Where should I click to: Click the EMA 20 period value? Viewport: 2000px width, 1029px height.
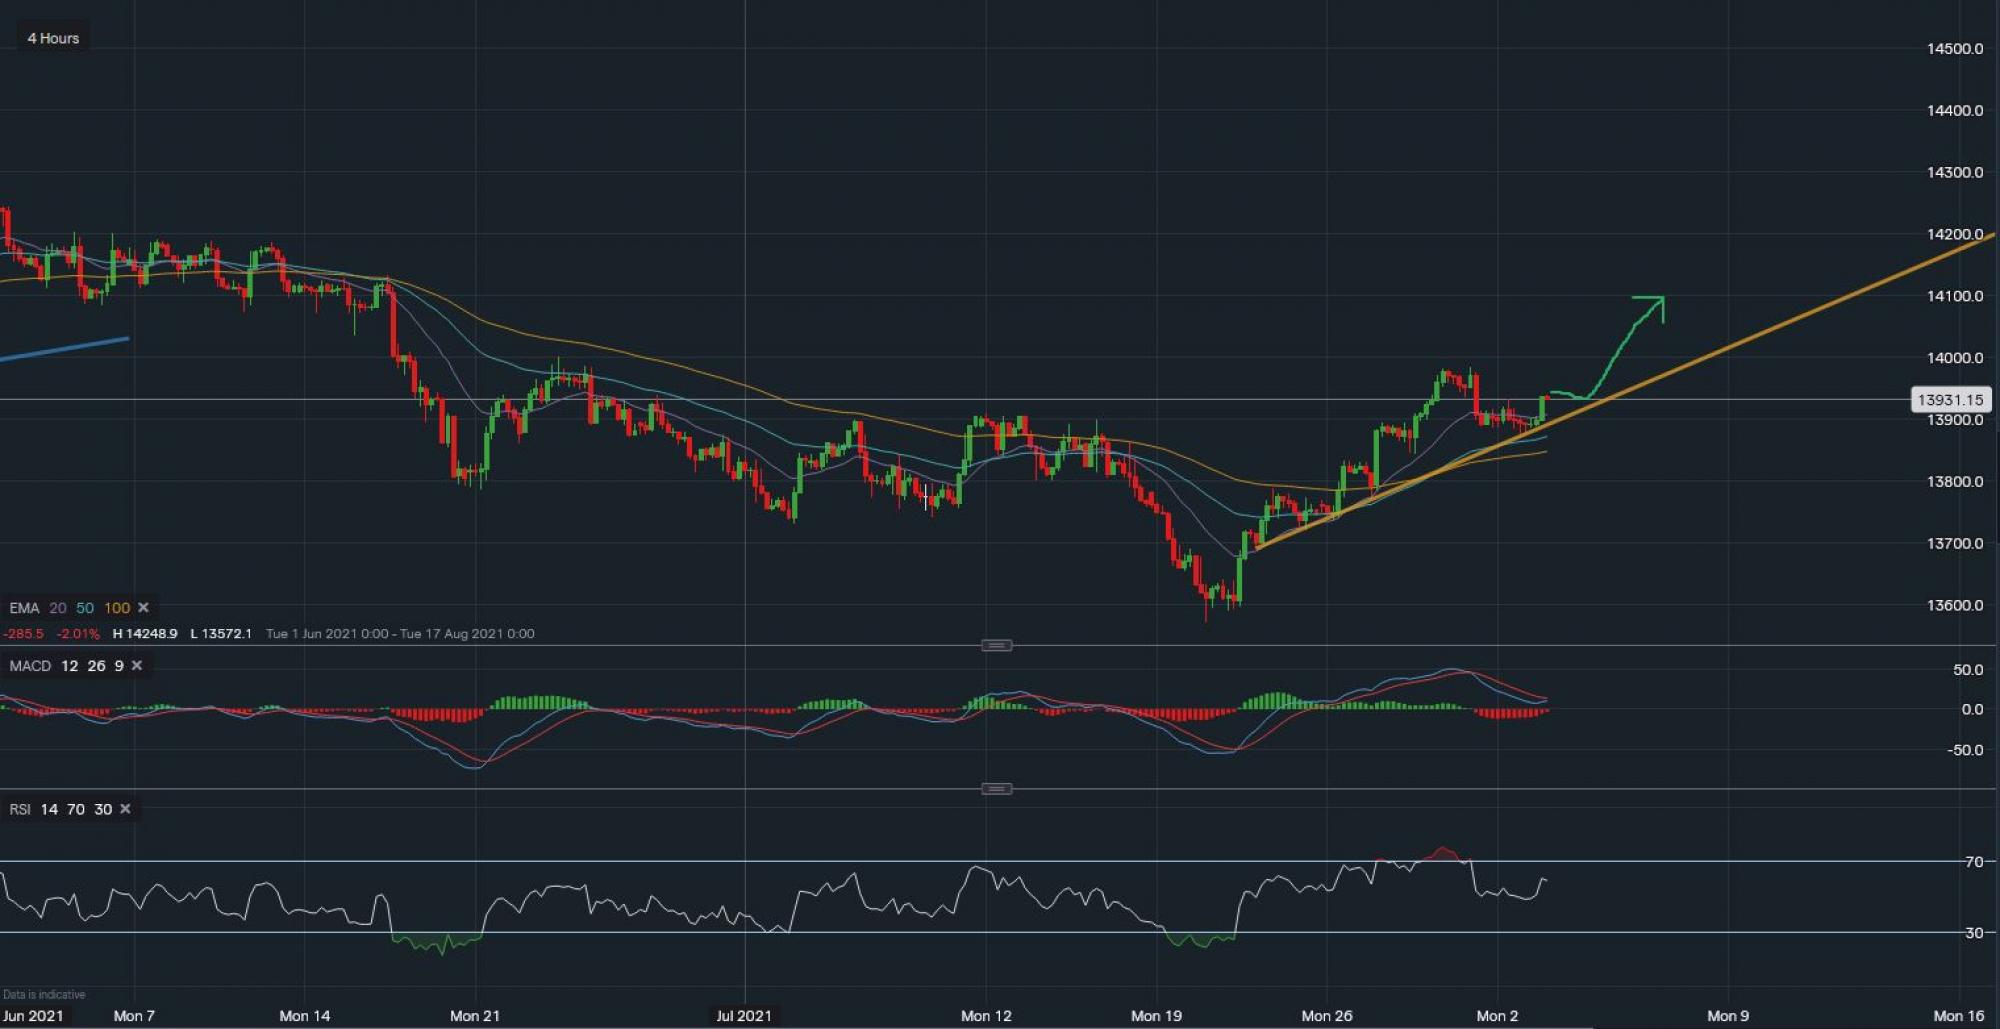pos(58,608)
